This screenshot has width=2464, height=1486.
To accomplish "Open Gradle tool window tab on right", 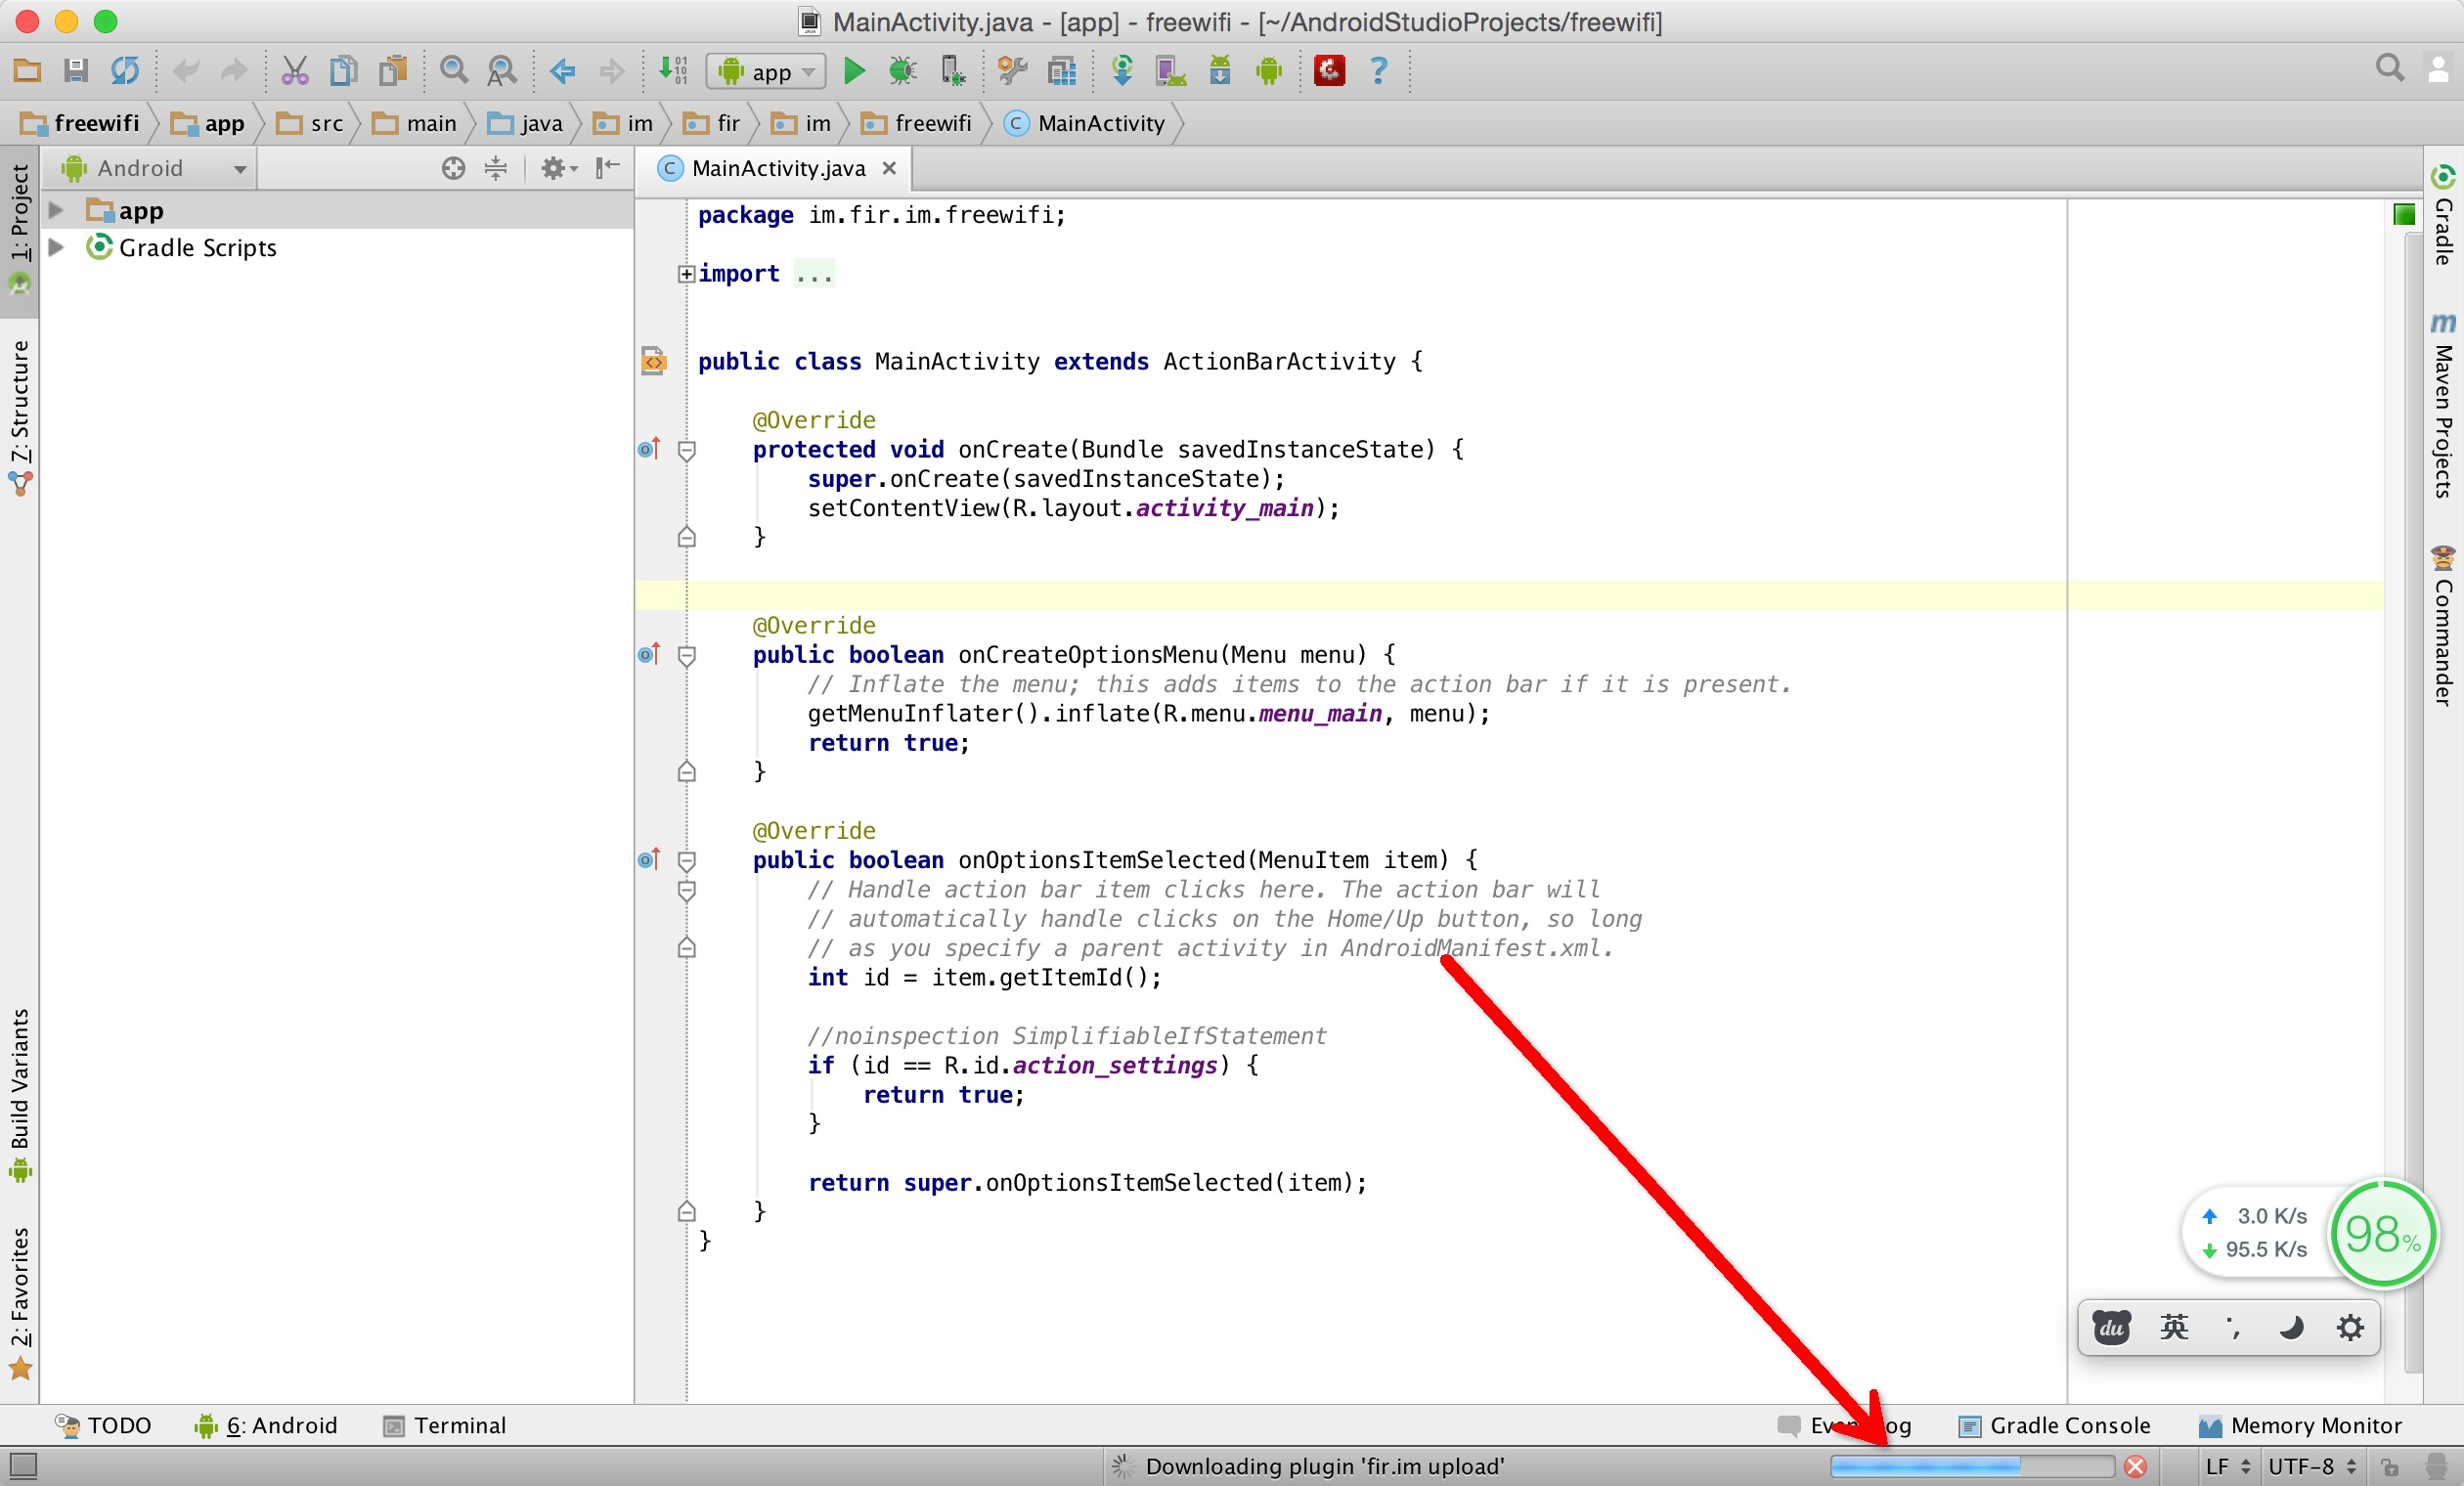I will [x=2443, y=215].
